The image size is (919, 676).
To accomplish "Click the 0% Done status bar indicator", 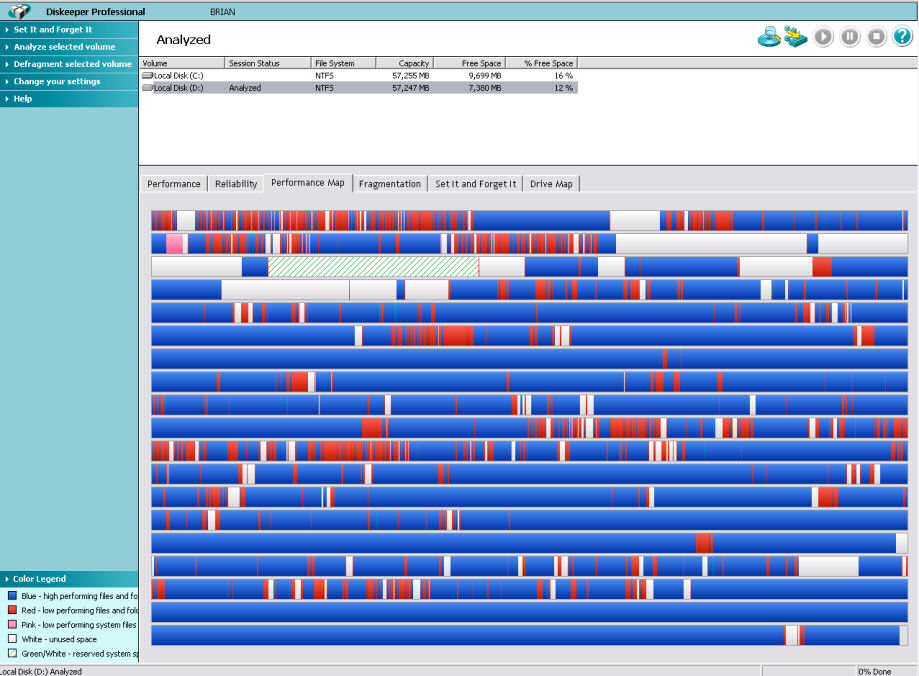I will point(874,671).
